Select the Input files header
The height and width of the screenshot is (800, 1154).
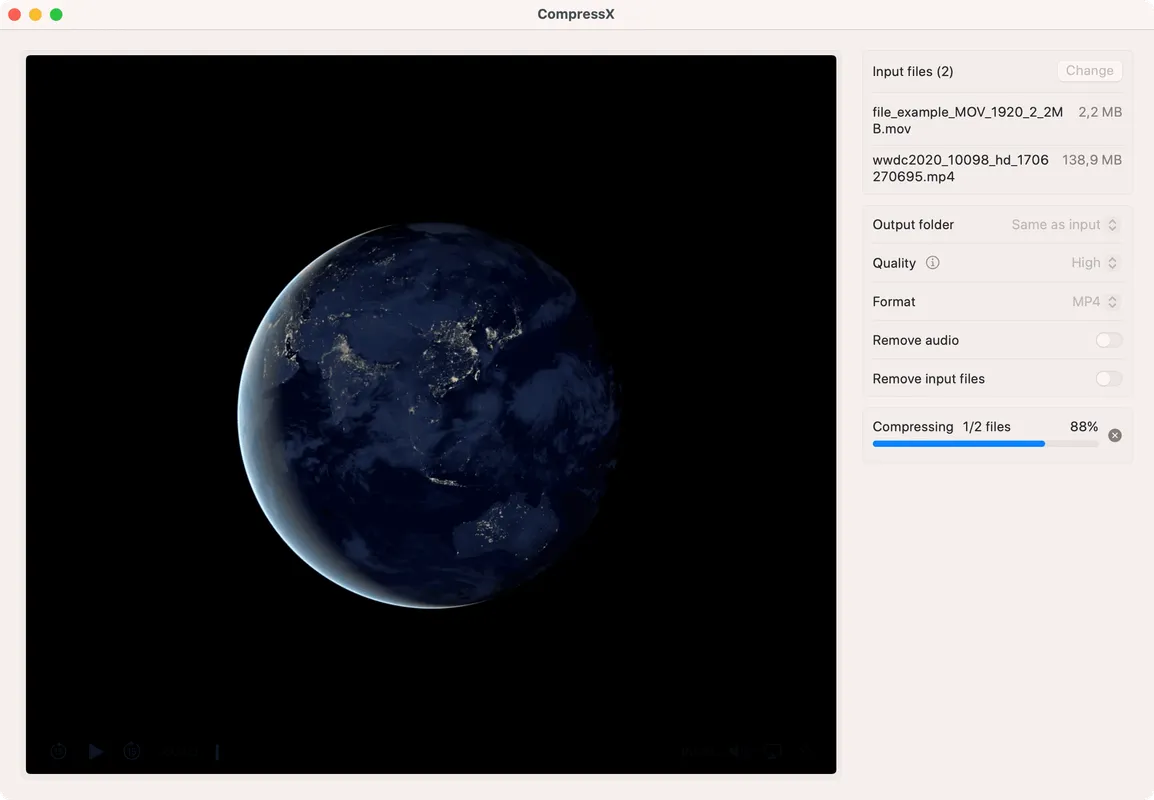[x=913, y=71]
